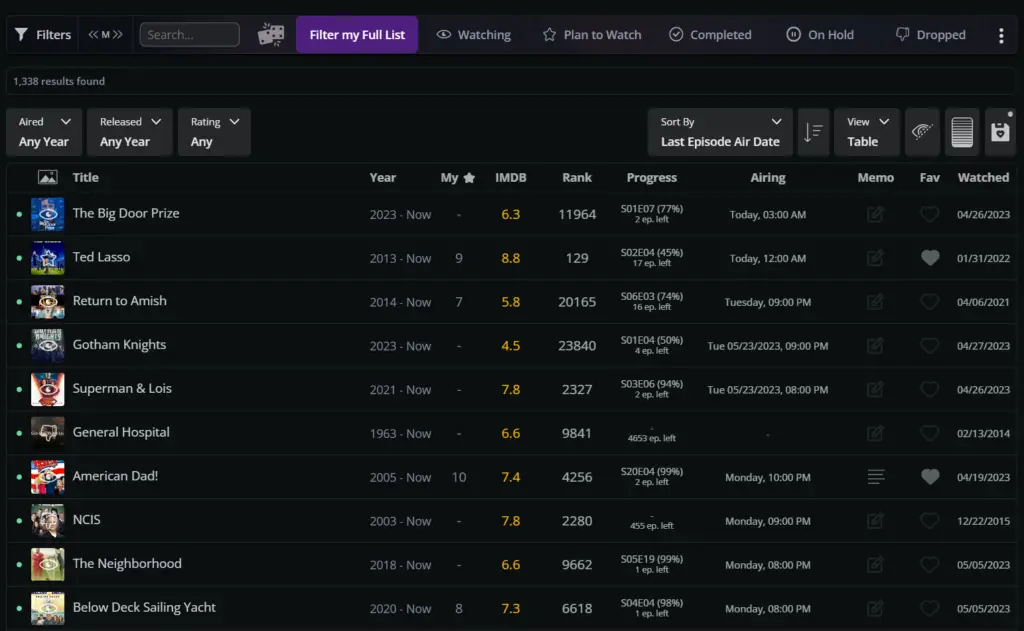Favorite The Neighborhood with heart icon

929,564
